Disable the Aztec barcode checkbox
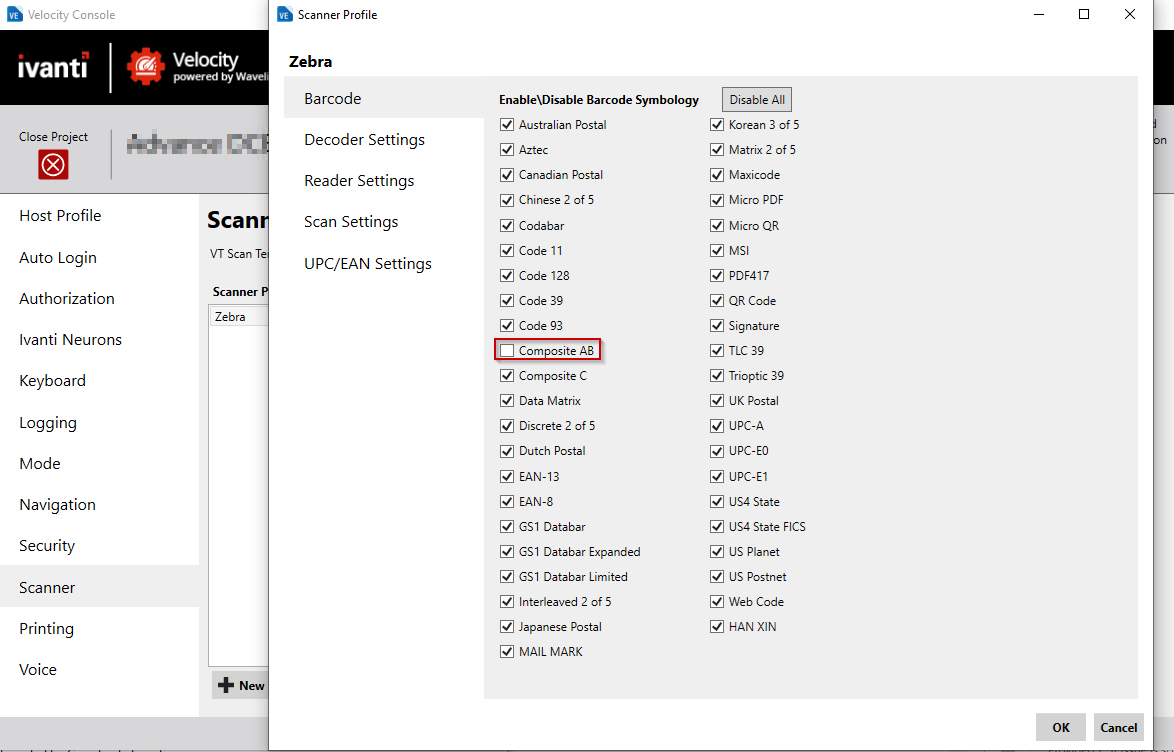Screen dimensions: 1174x752 pos(507,149)
